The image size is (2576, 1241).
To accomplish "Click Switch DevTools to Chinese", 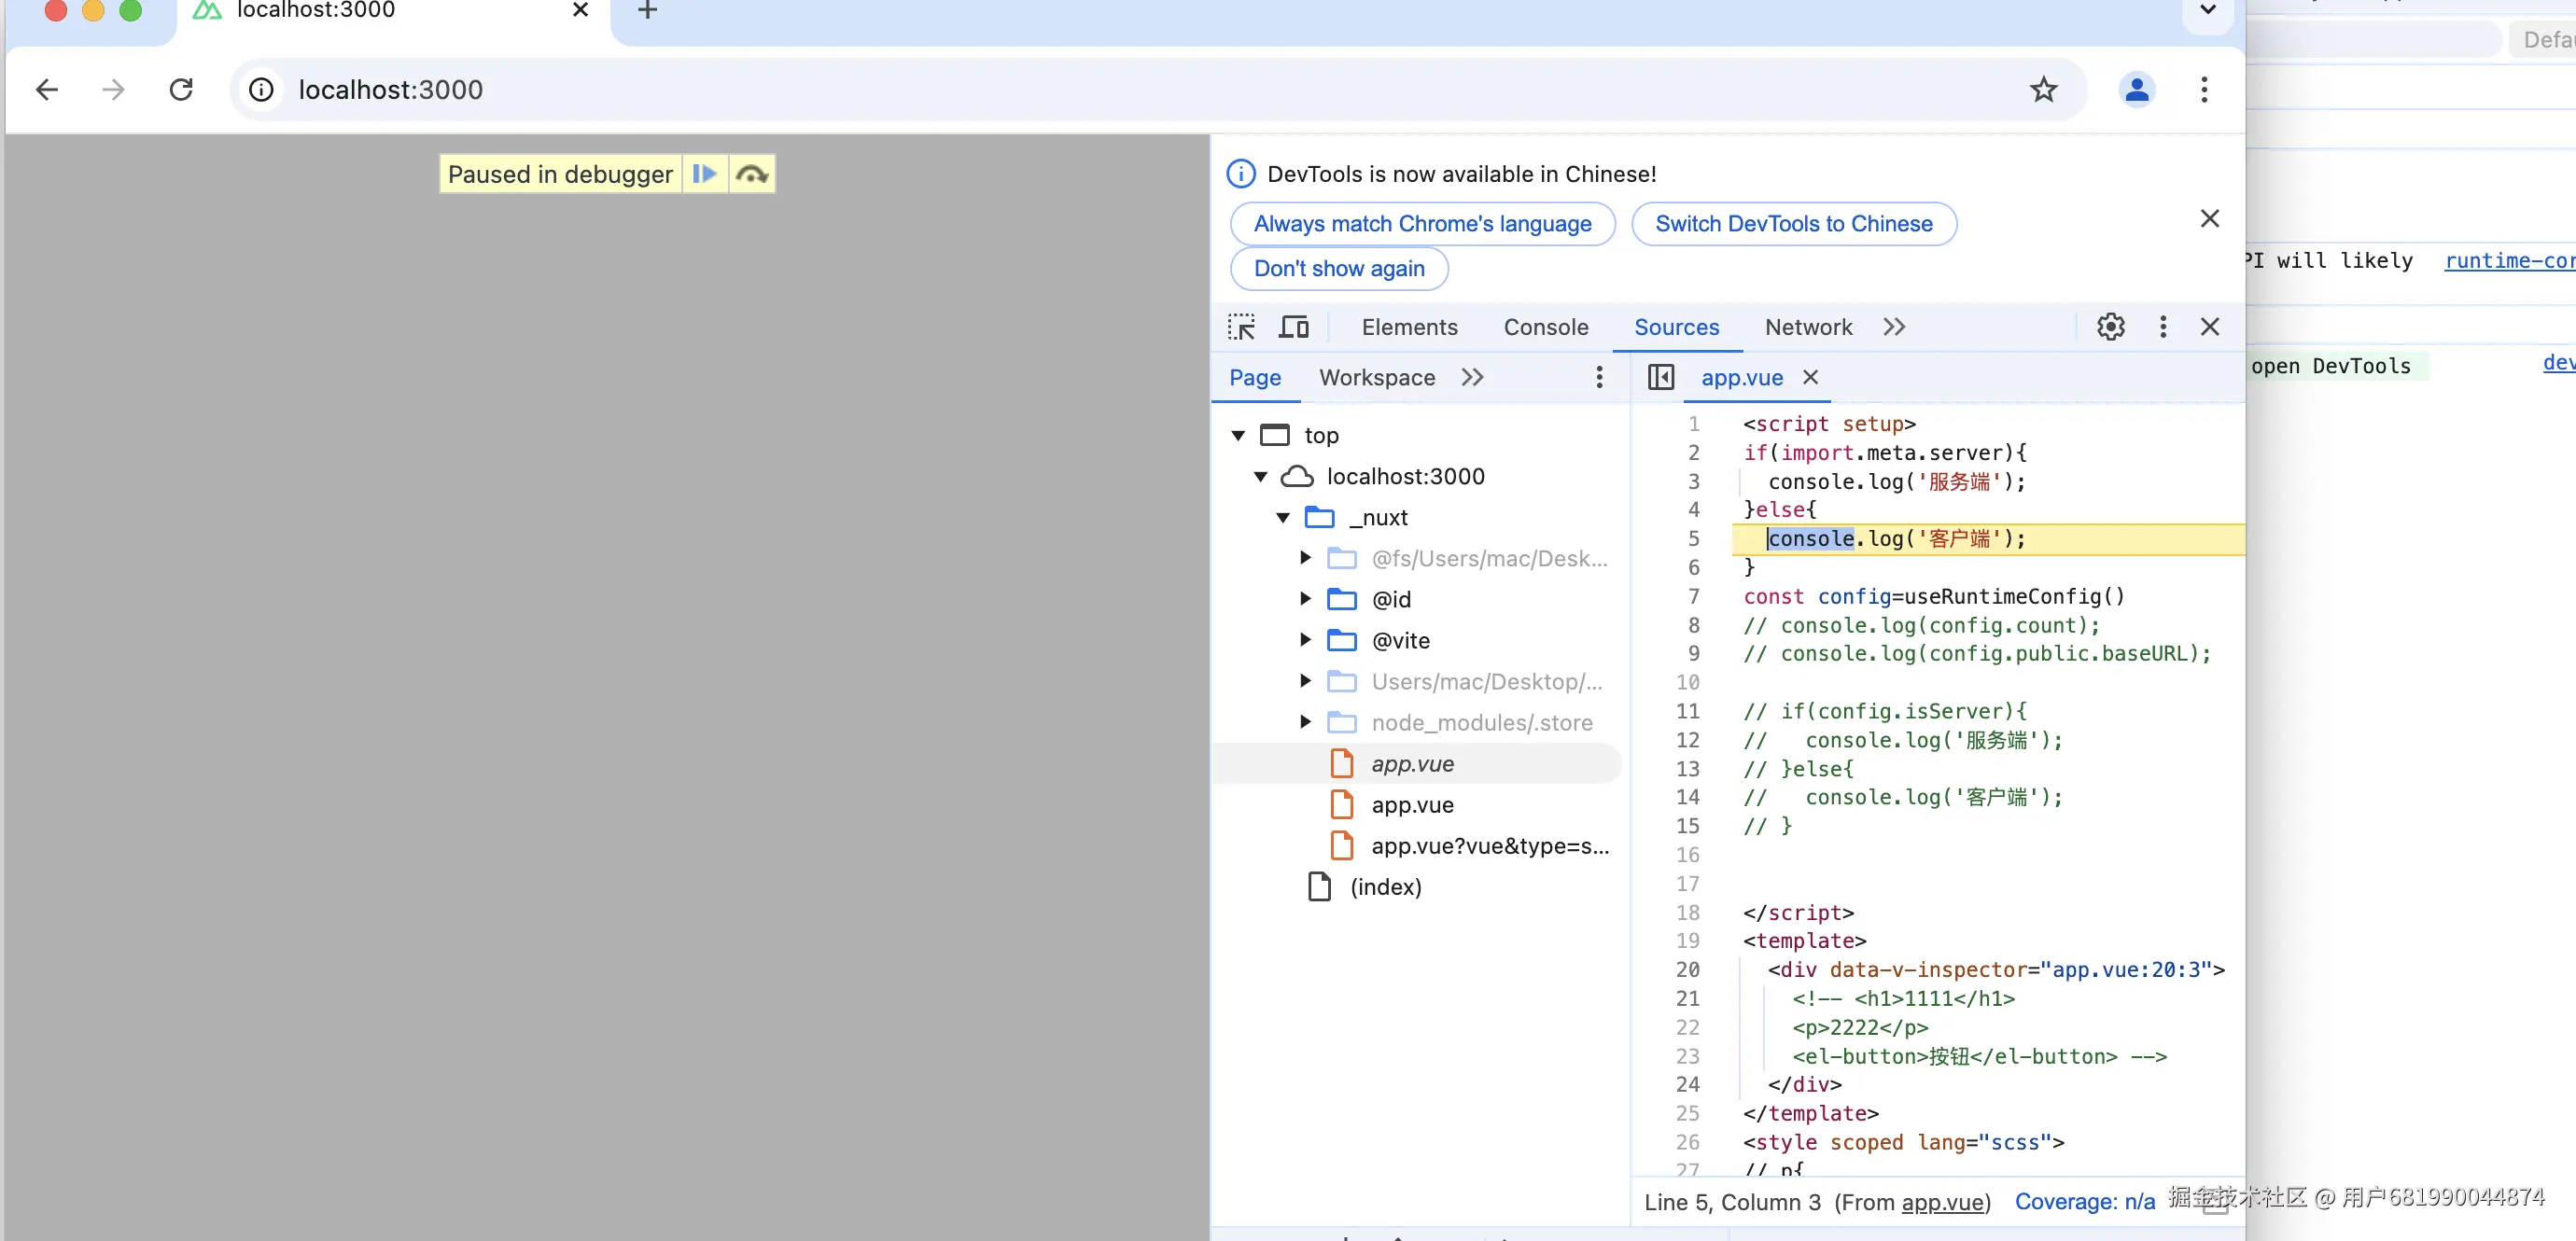I will coord(1793,224).
